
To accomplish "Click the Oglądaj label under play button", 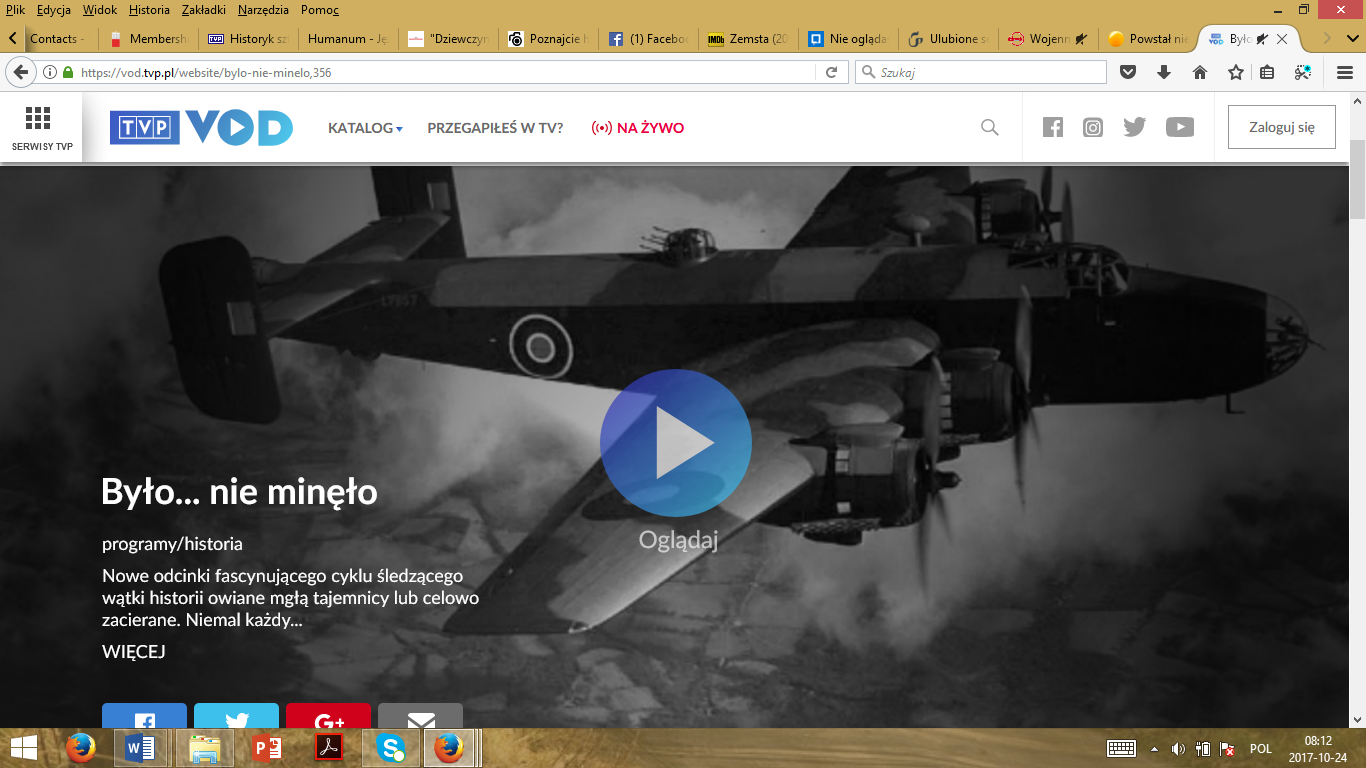I will 678,540.
